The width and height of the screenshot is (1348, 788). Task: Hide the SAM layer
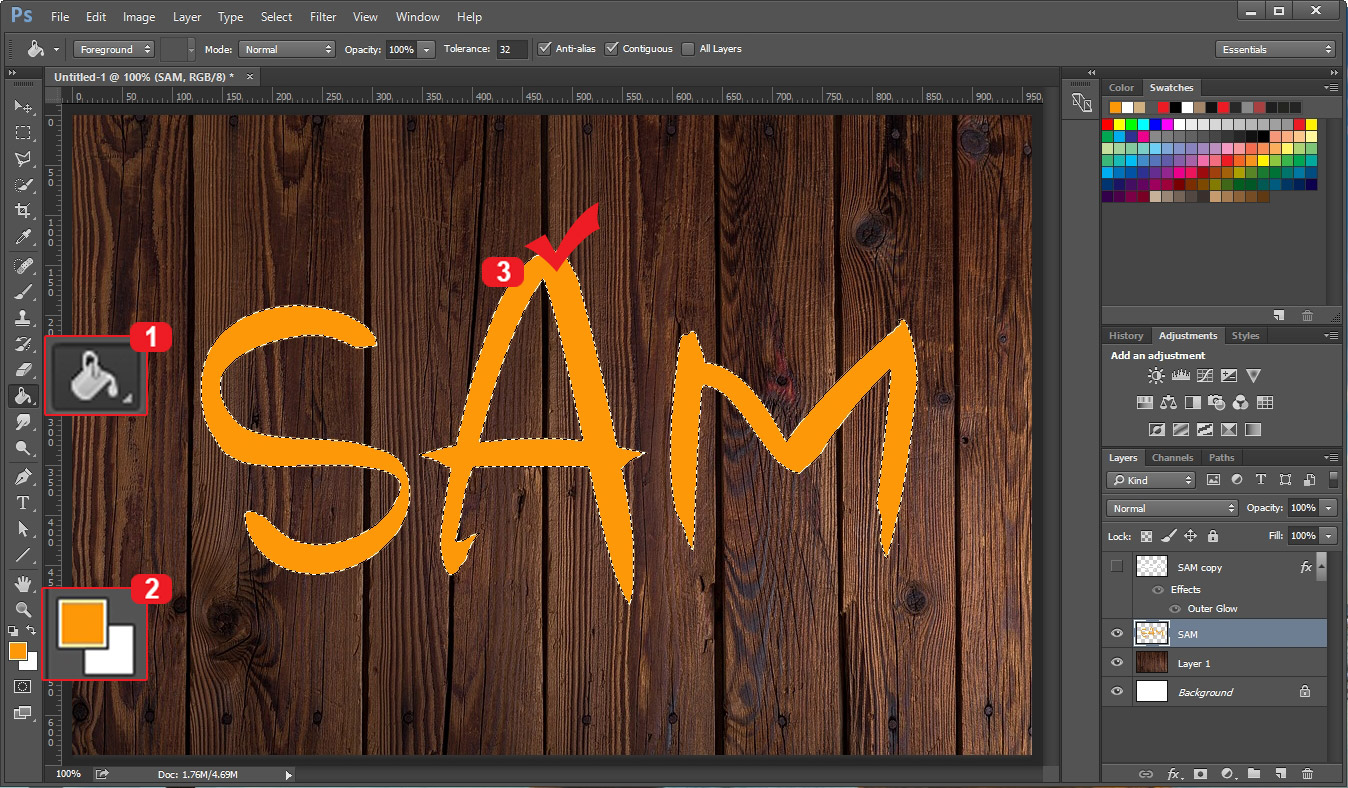coord(1117,634)
